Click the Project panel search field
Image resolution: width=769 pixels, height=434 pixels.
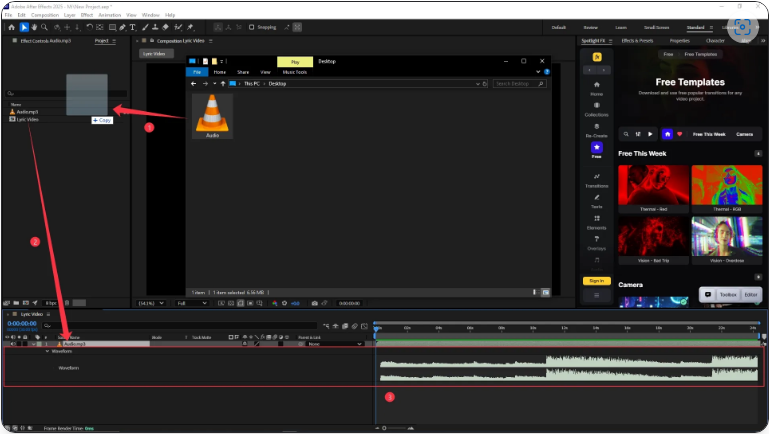click(67, 93)
